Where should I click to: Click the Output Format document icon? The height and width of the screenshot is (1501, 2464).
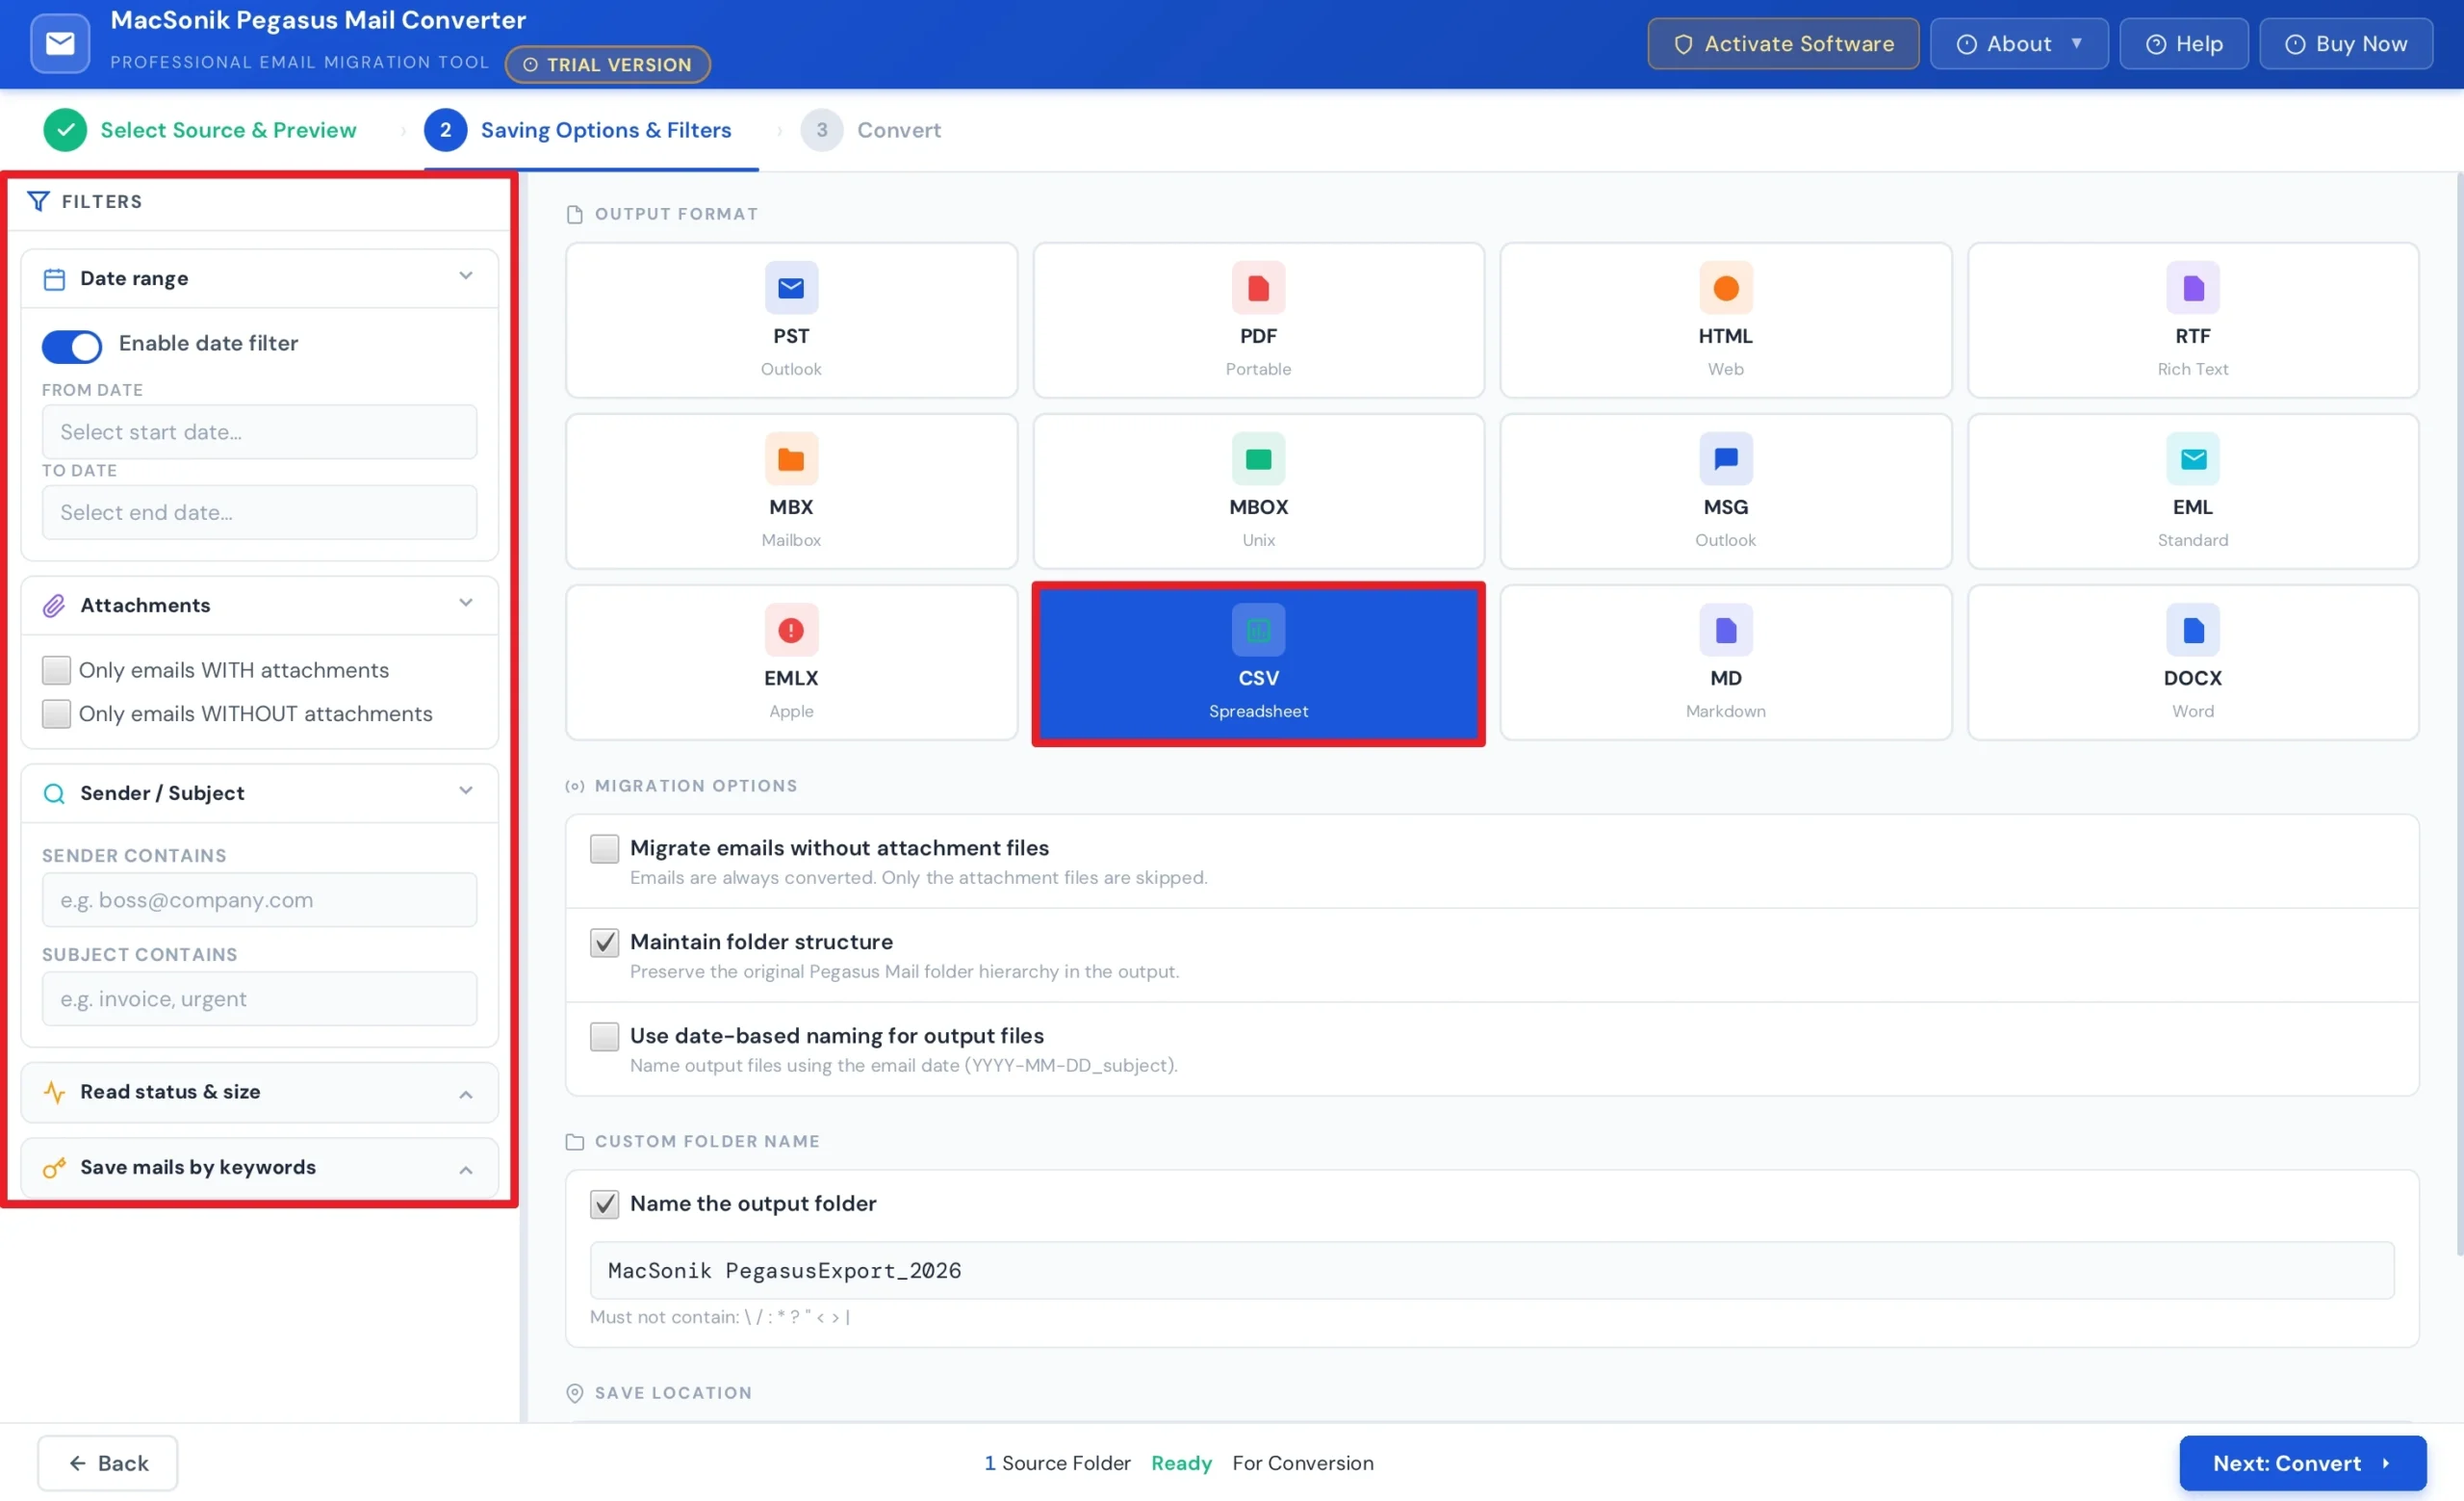click(574, 214)
